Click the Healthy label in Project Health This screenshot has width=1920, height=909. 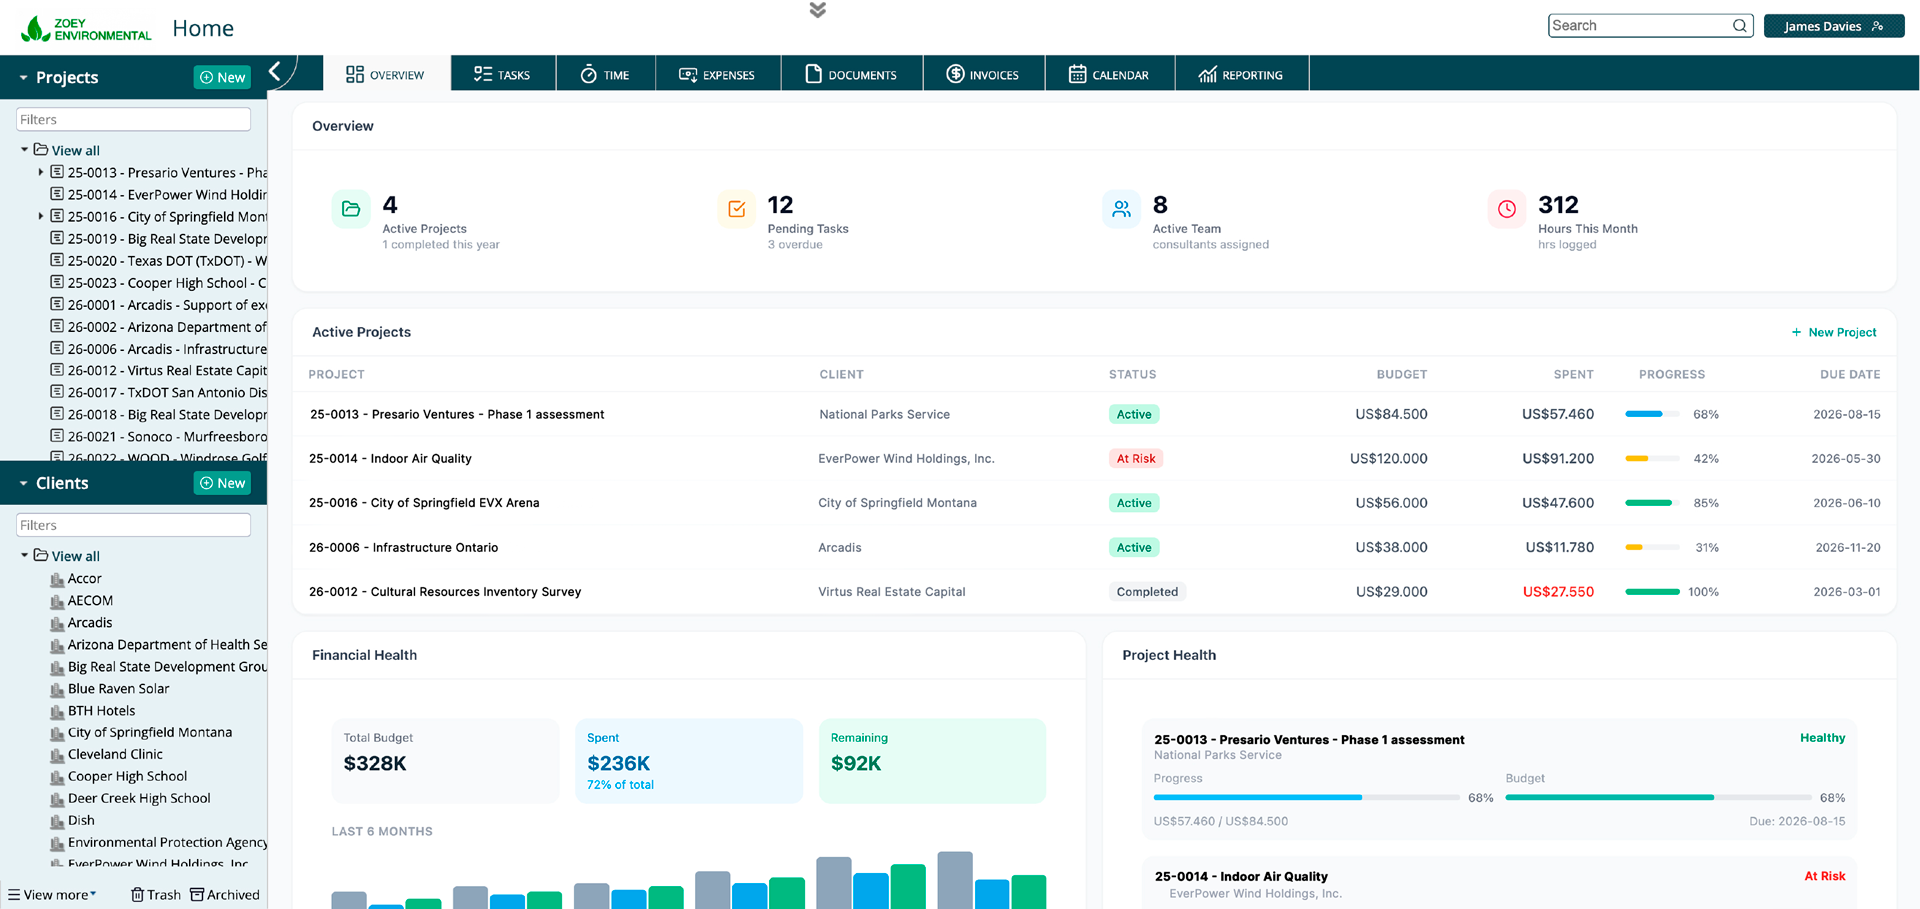1822,738
